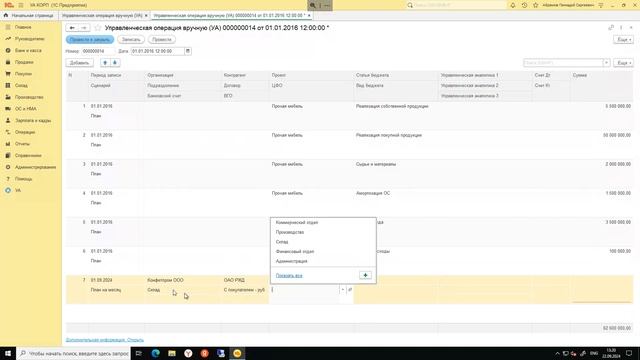Open the Операции section
Viewport: 640px width, 360px height.
tap(25, 132)
